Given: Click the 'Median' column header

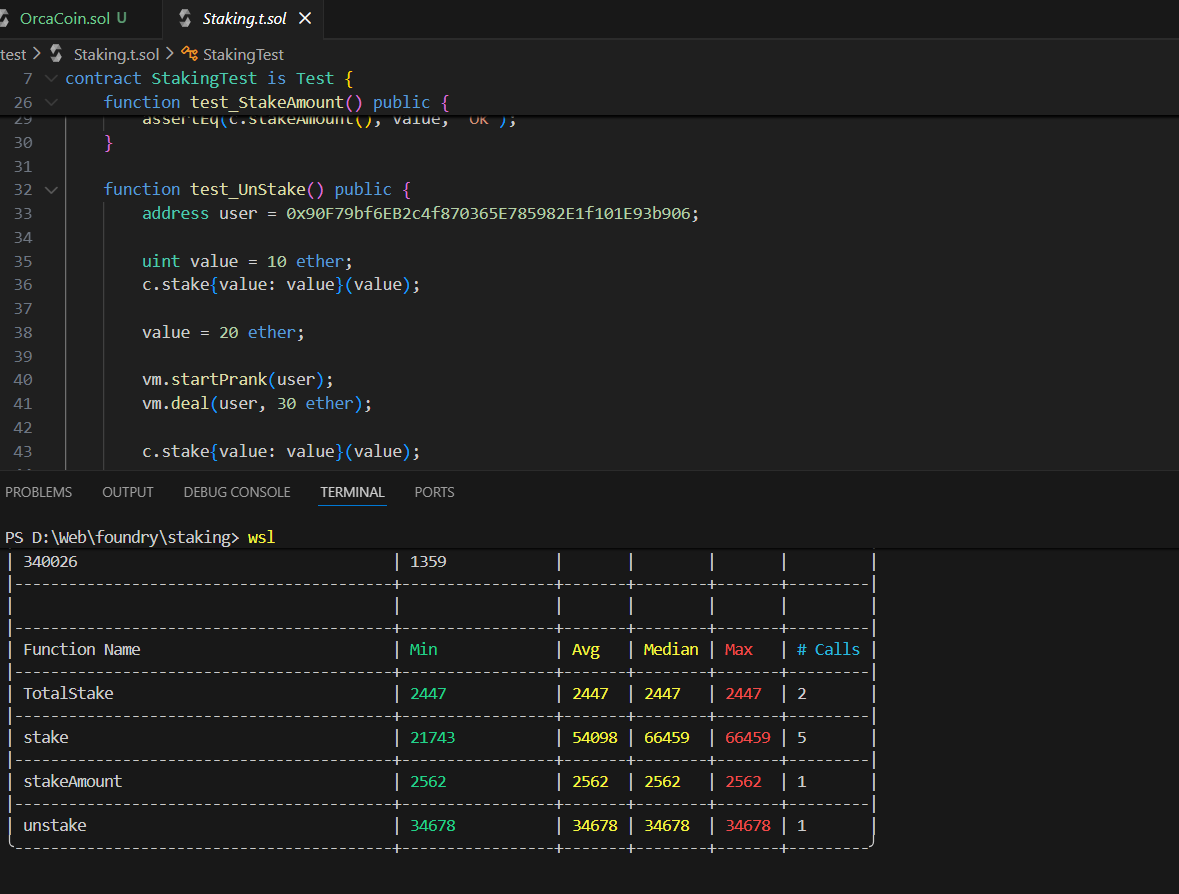Looking at the screenshot, I should (x=671, y=650).
